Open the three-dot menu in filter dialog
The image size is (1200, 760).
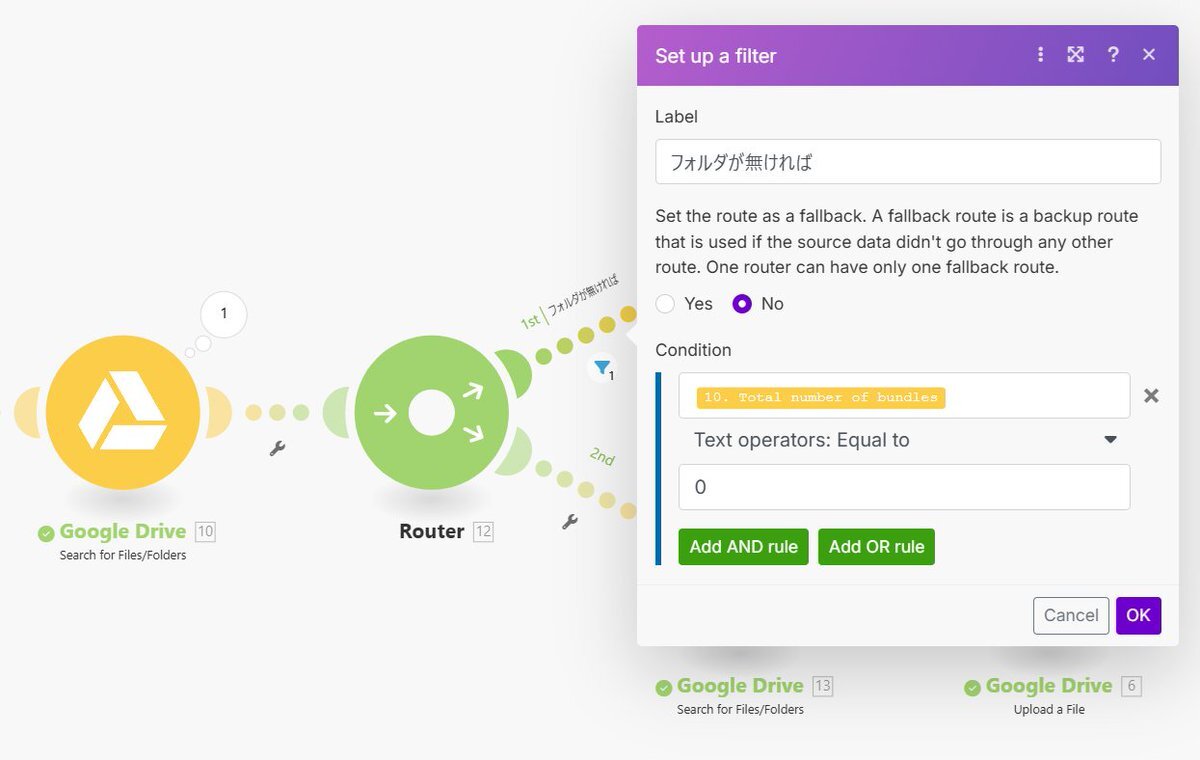tap(1040, 55)
